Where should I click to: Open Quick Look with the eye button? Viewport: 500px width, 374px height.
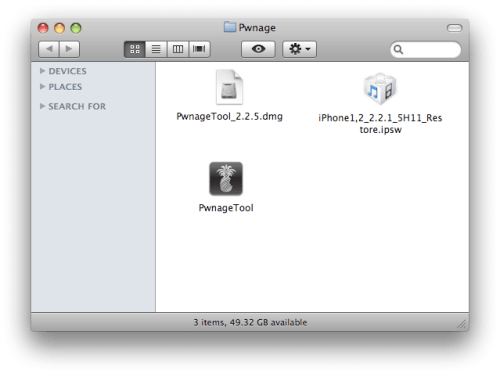tap(258, 49)
